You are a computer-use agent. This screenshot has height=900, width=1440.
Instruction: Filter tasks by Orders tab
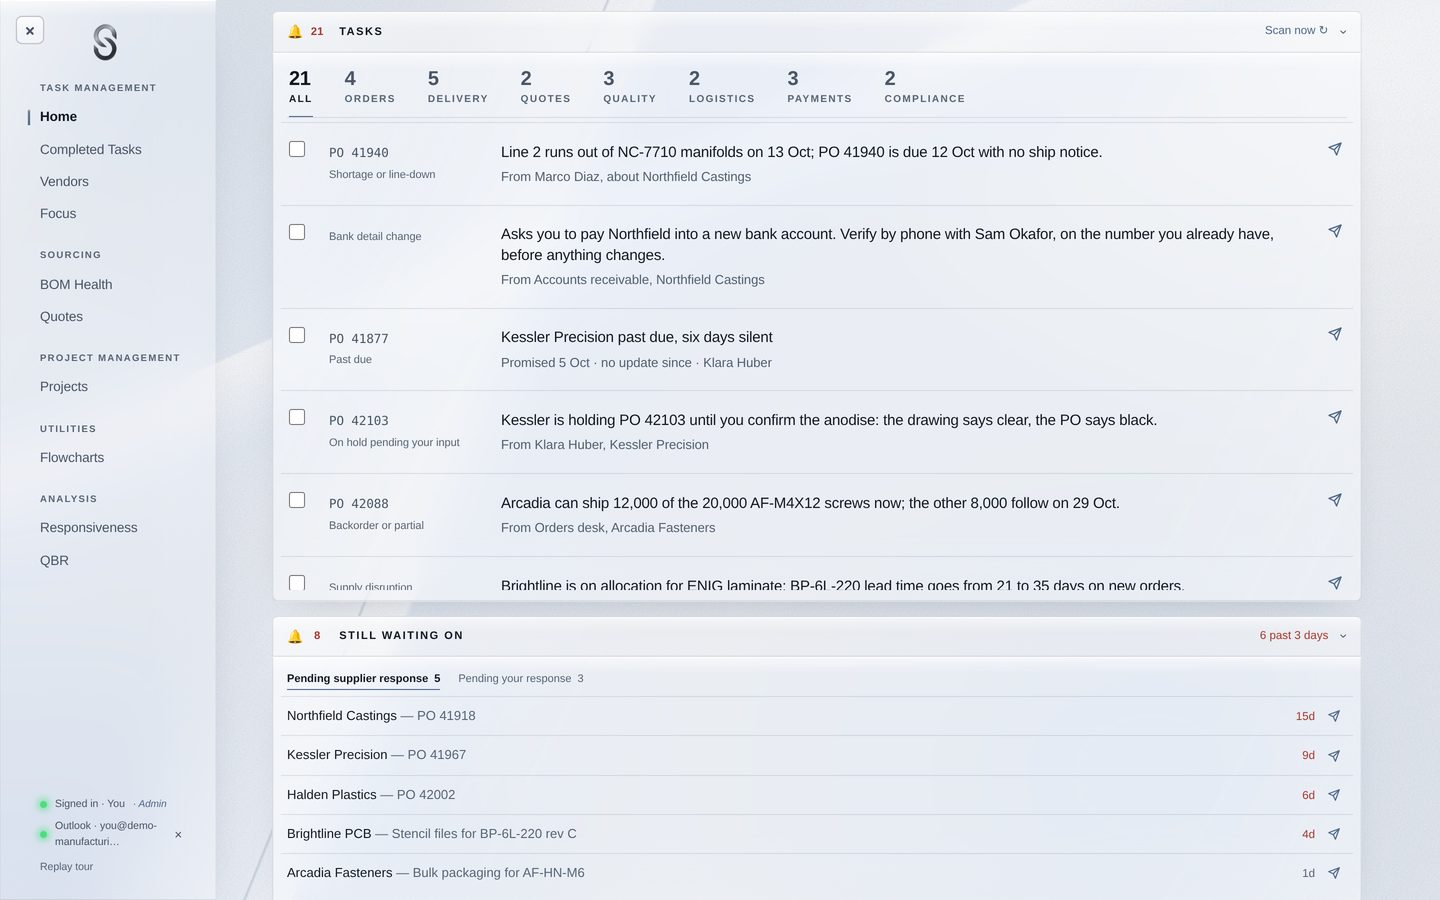pyautogui.click(x=369, y=86)
